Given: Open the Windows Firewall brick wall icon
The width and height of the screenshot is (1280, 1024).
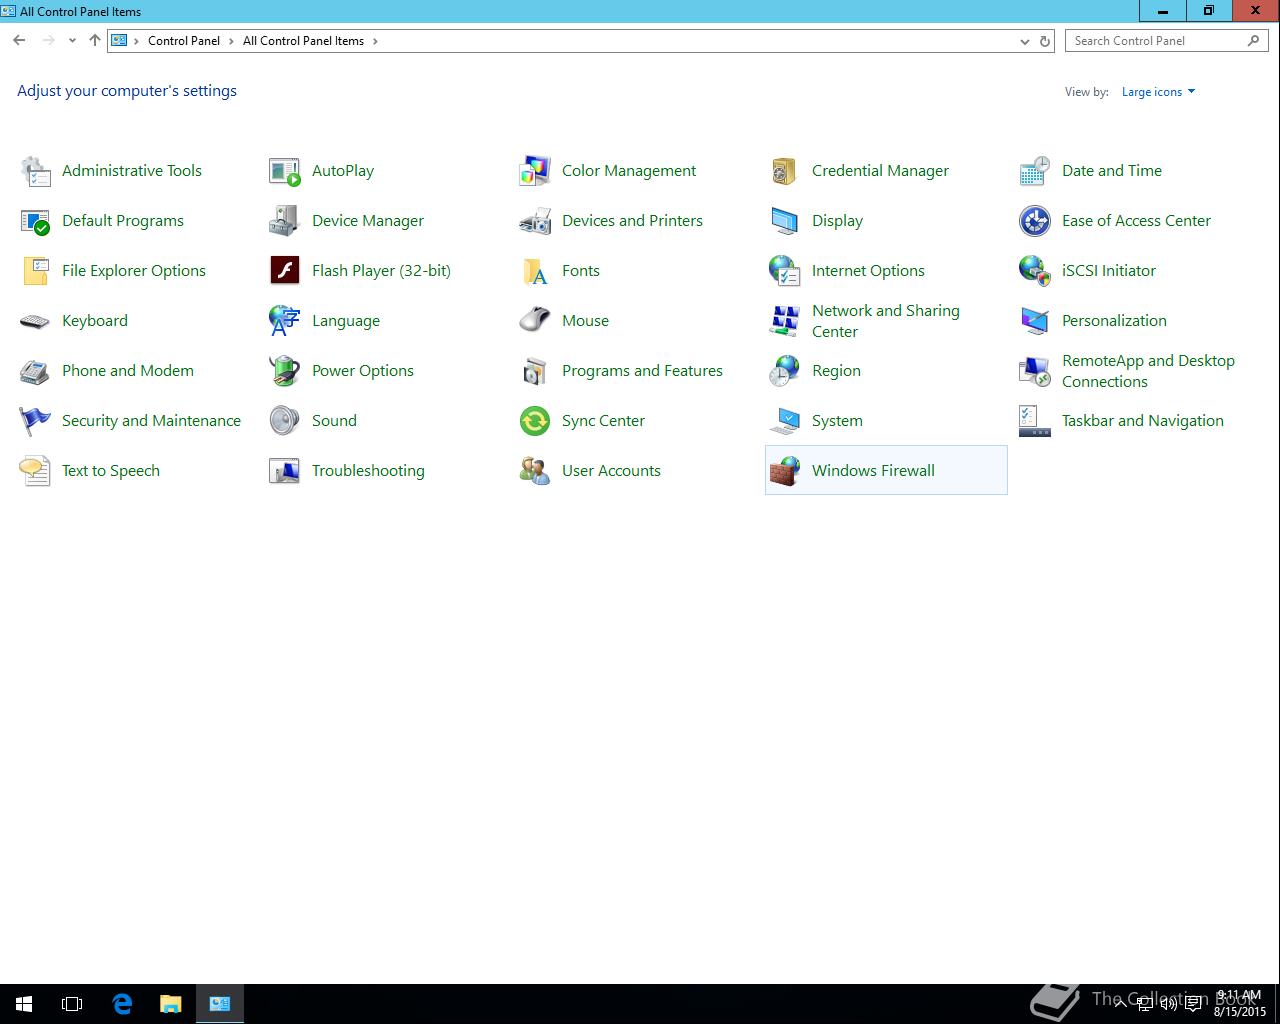Looking at the screenshot, I should pos(785,471).
